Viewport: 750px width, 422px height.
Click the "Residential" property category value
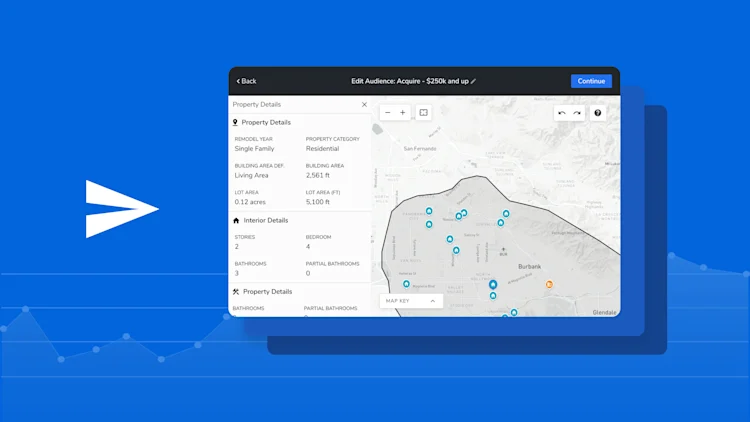(x=322, y=149)
